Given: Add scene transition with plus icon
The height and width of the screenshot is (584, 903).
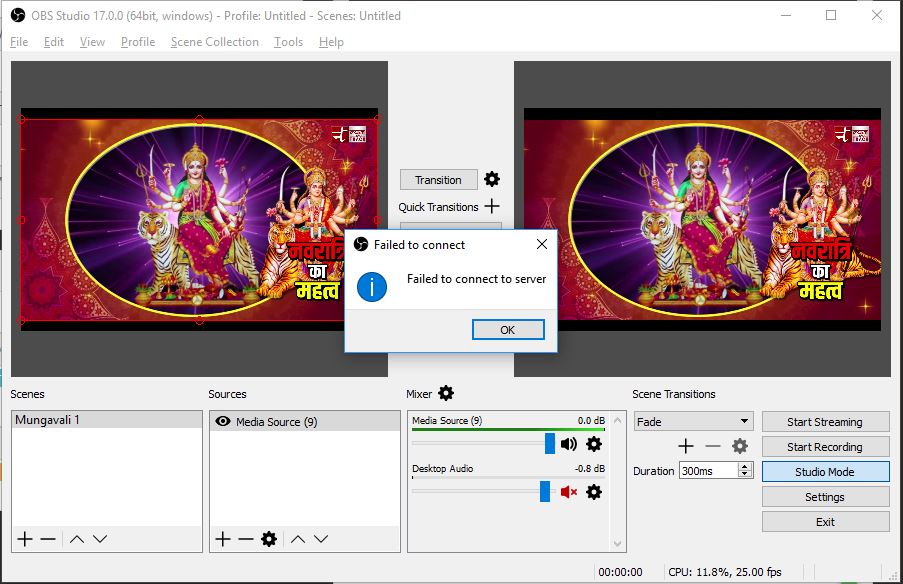Looking at the screenshot, I should (686, 446).
